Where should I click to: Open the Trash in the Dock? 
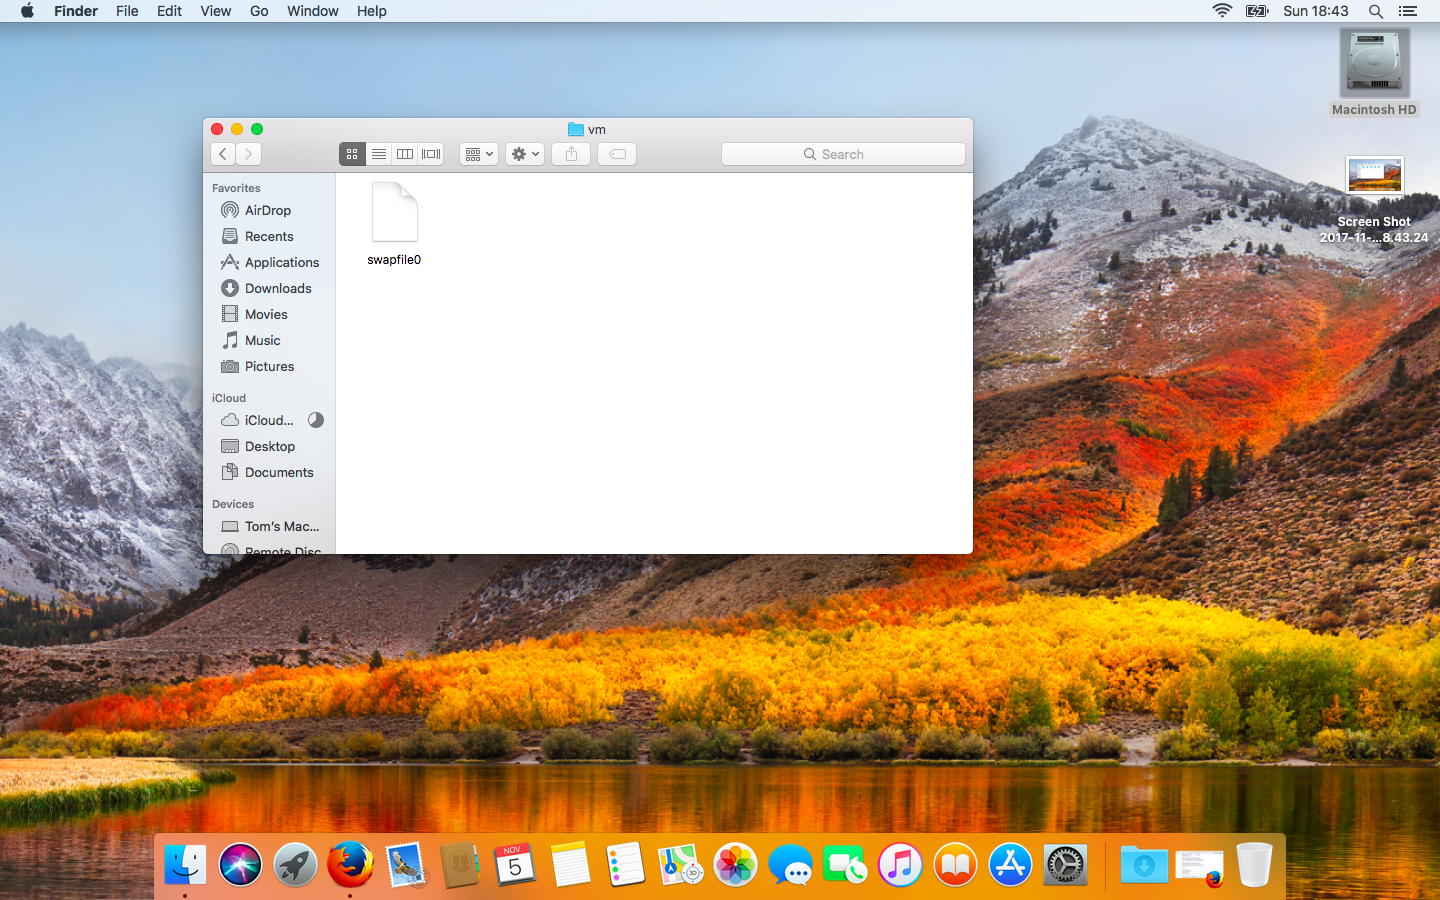pyautogui.click(x=1254, y=865)
